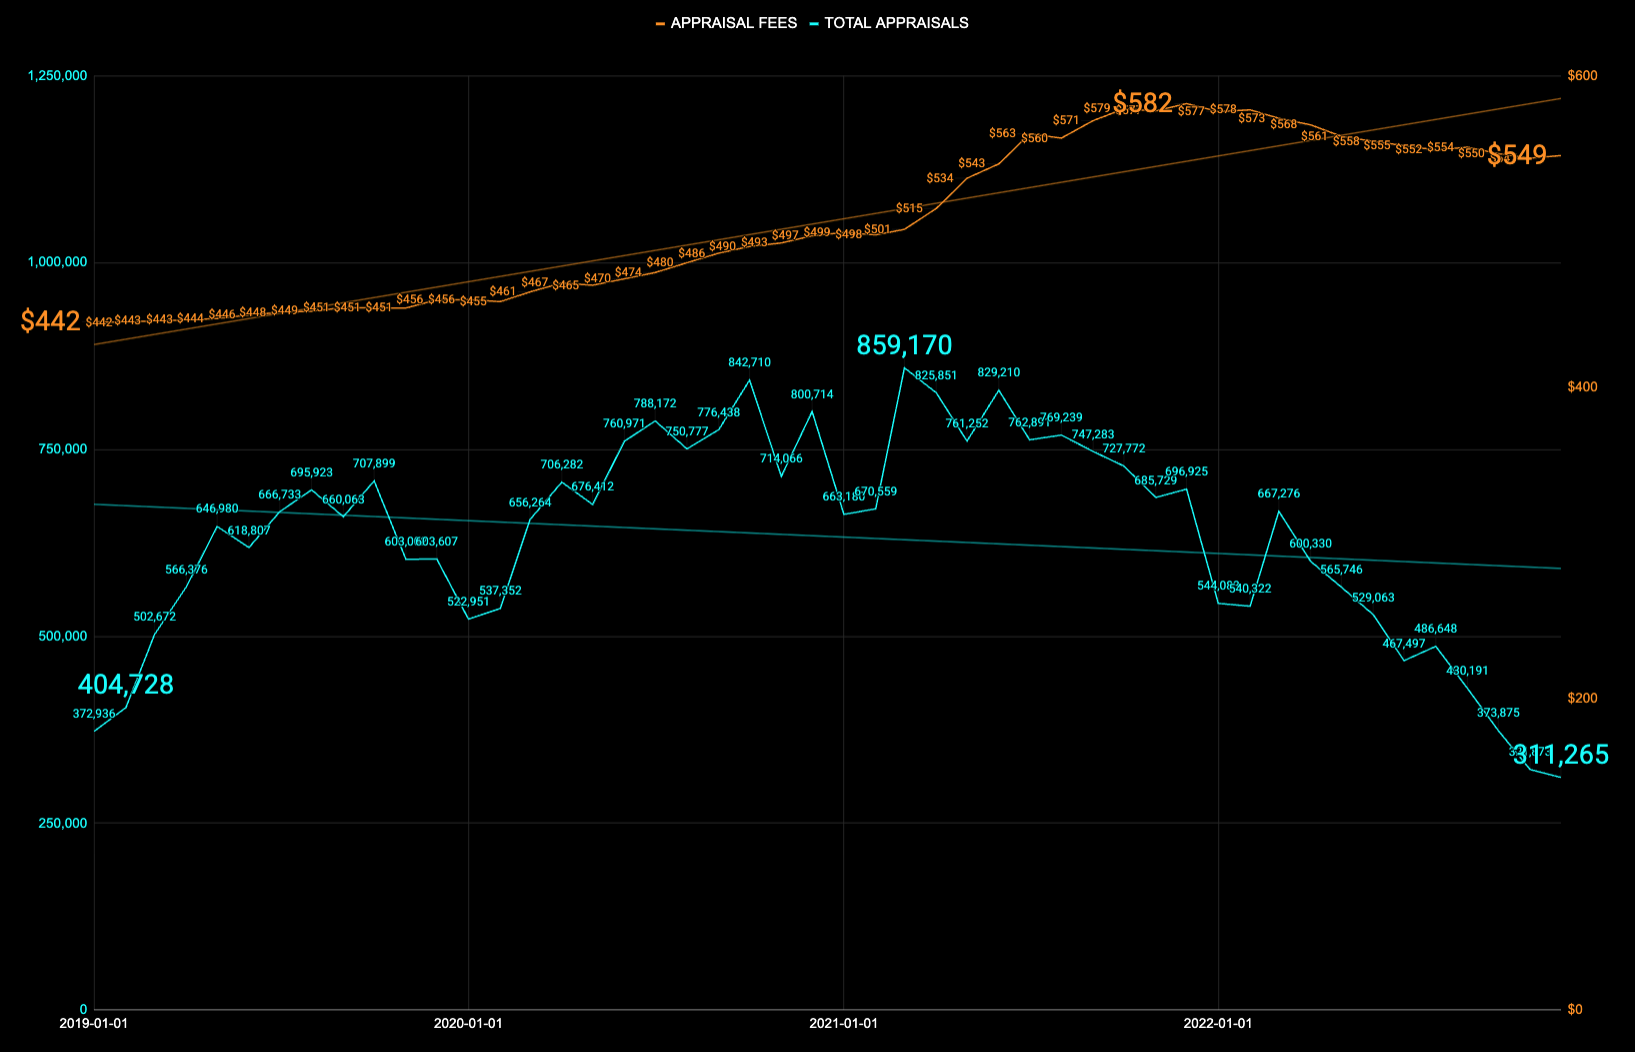This screenshot has height=1052, width=1635.
Task: Click the $442 starting fee label
Action: click(x=50, y=320)
